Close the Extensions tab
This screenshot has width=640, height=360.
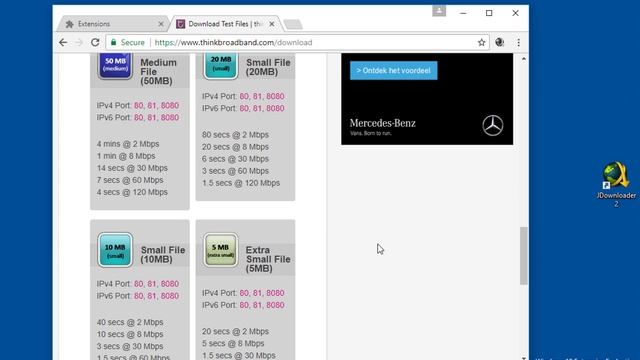[161, 24]
